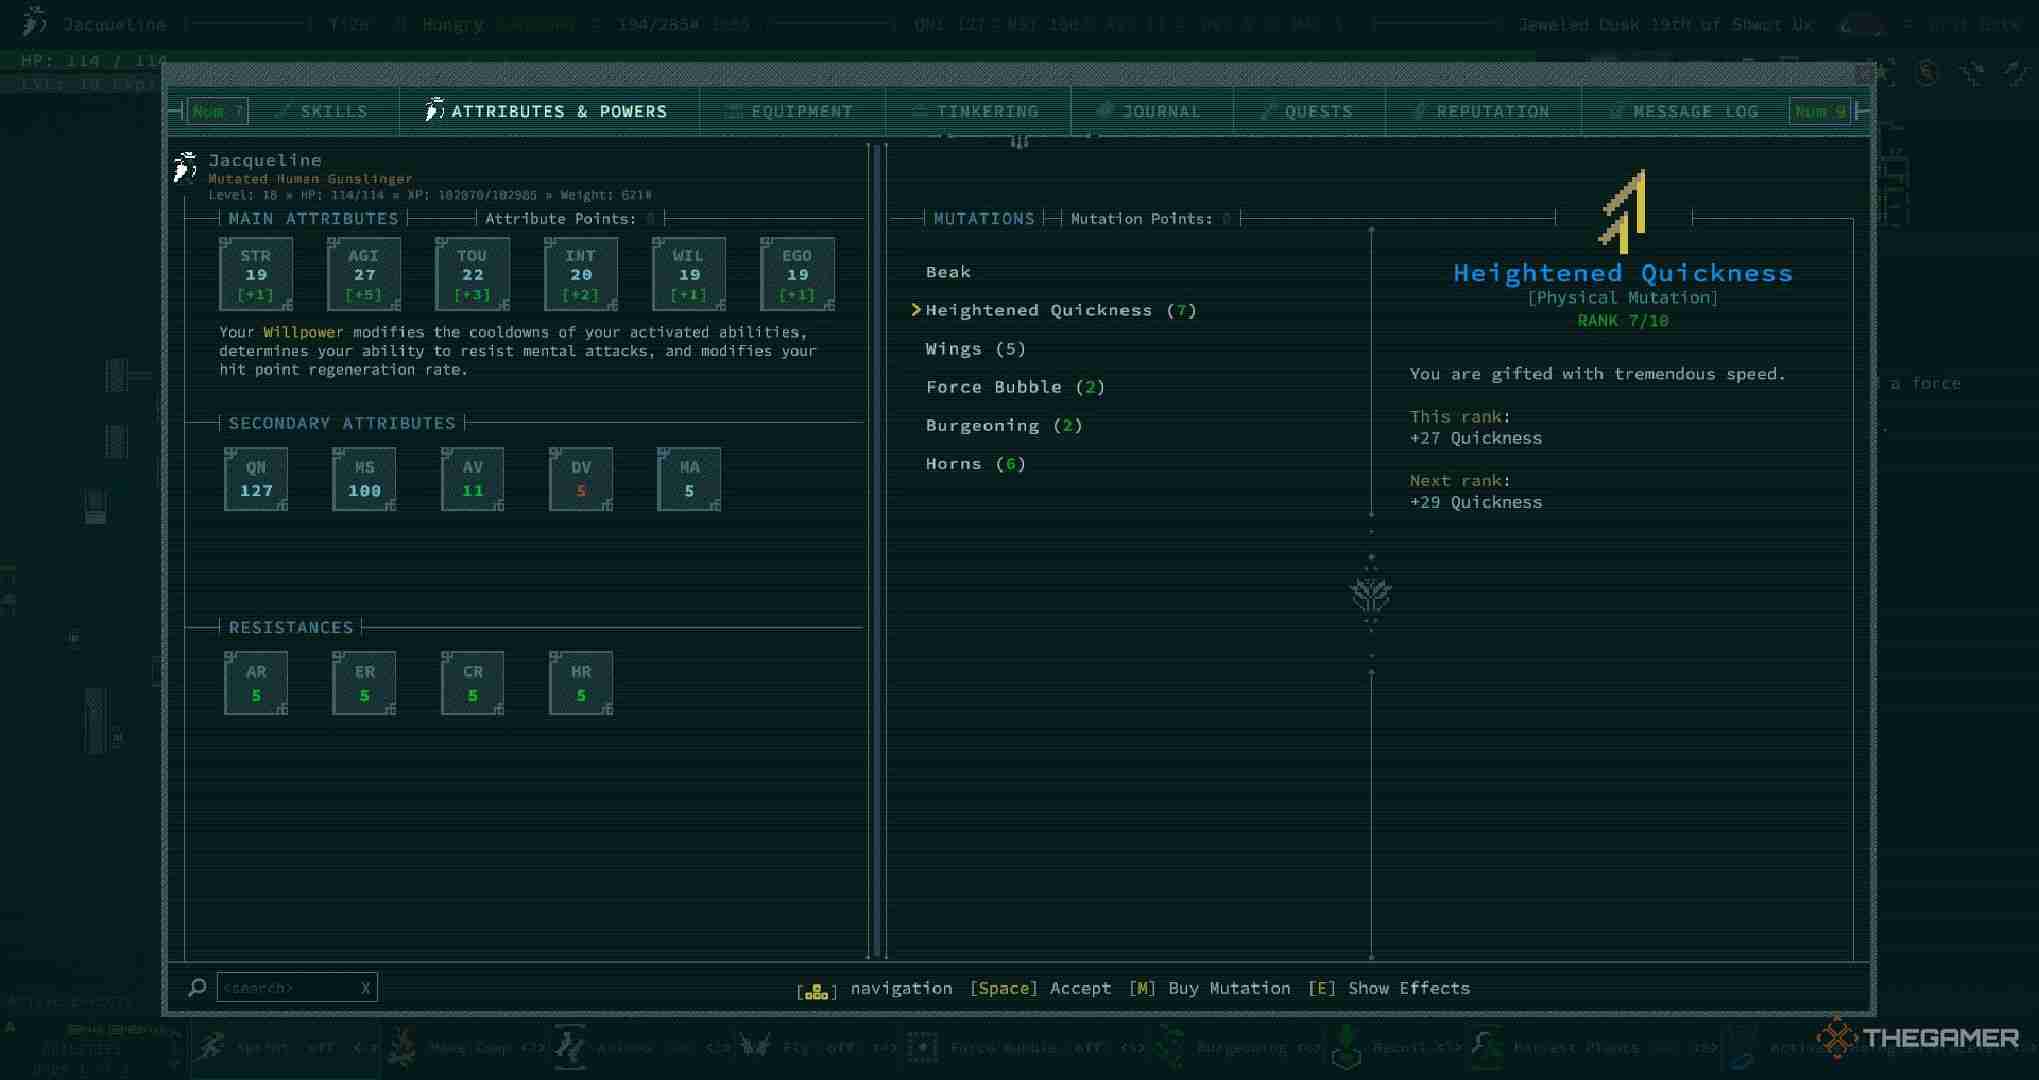Screen dimensions: 2039x1080
Task: Click the Jeweled Dusk date text
Action: [1665, 24]
